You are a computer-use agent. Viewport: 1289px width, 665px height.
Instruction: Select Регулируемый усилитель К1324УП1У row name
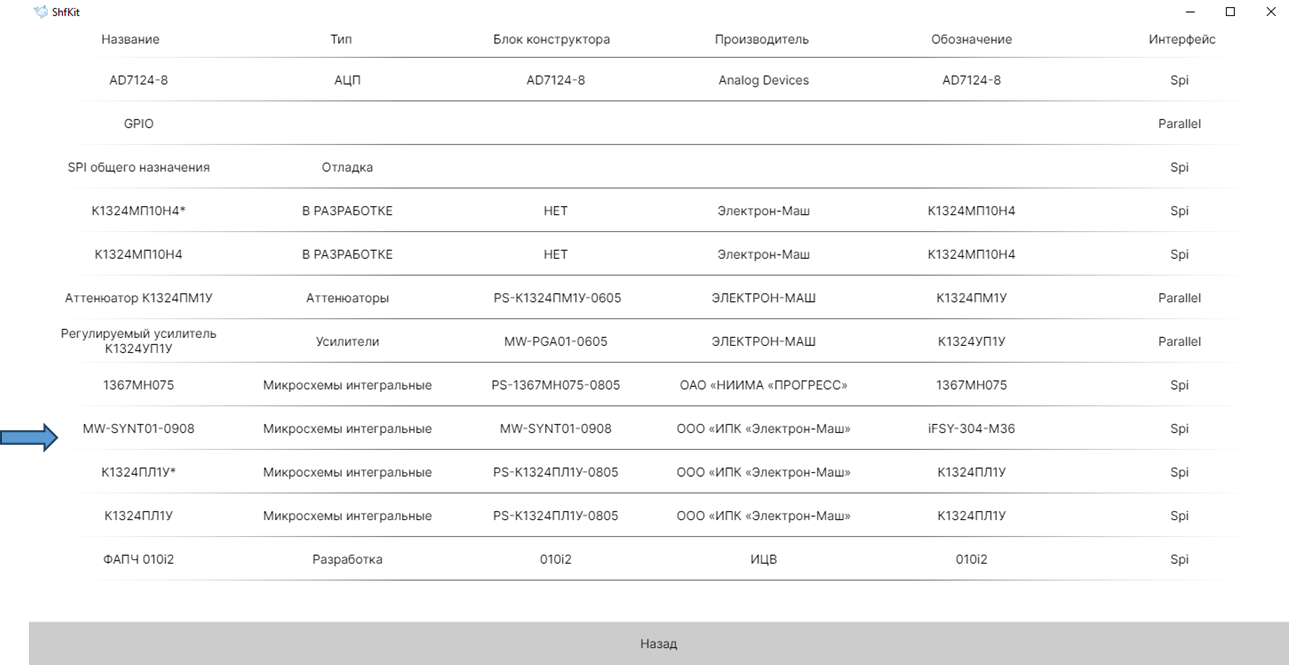pyautogui.click(x=138, y=341)
